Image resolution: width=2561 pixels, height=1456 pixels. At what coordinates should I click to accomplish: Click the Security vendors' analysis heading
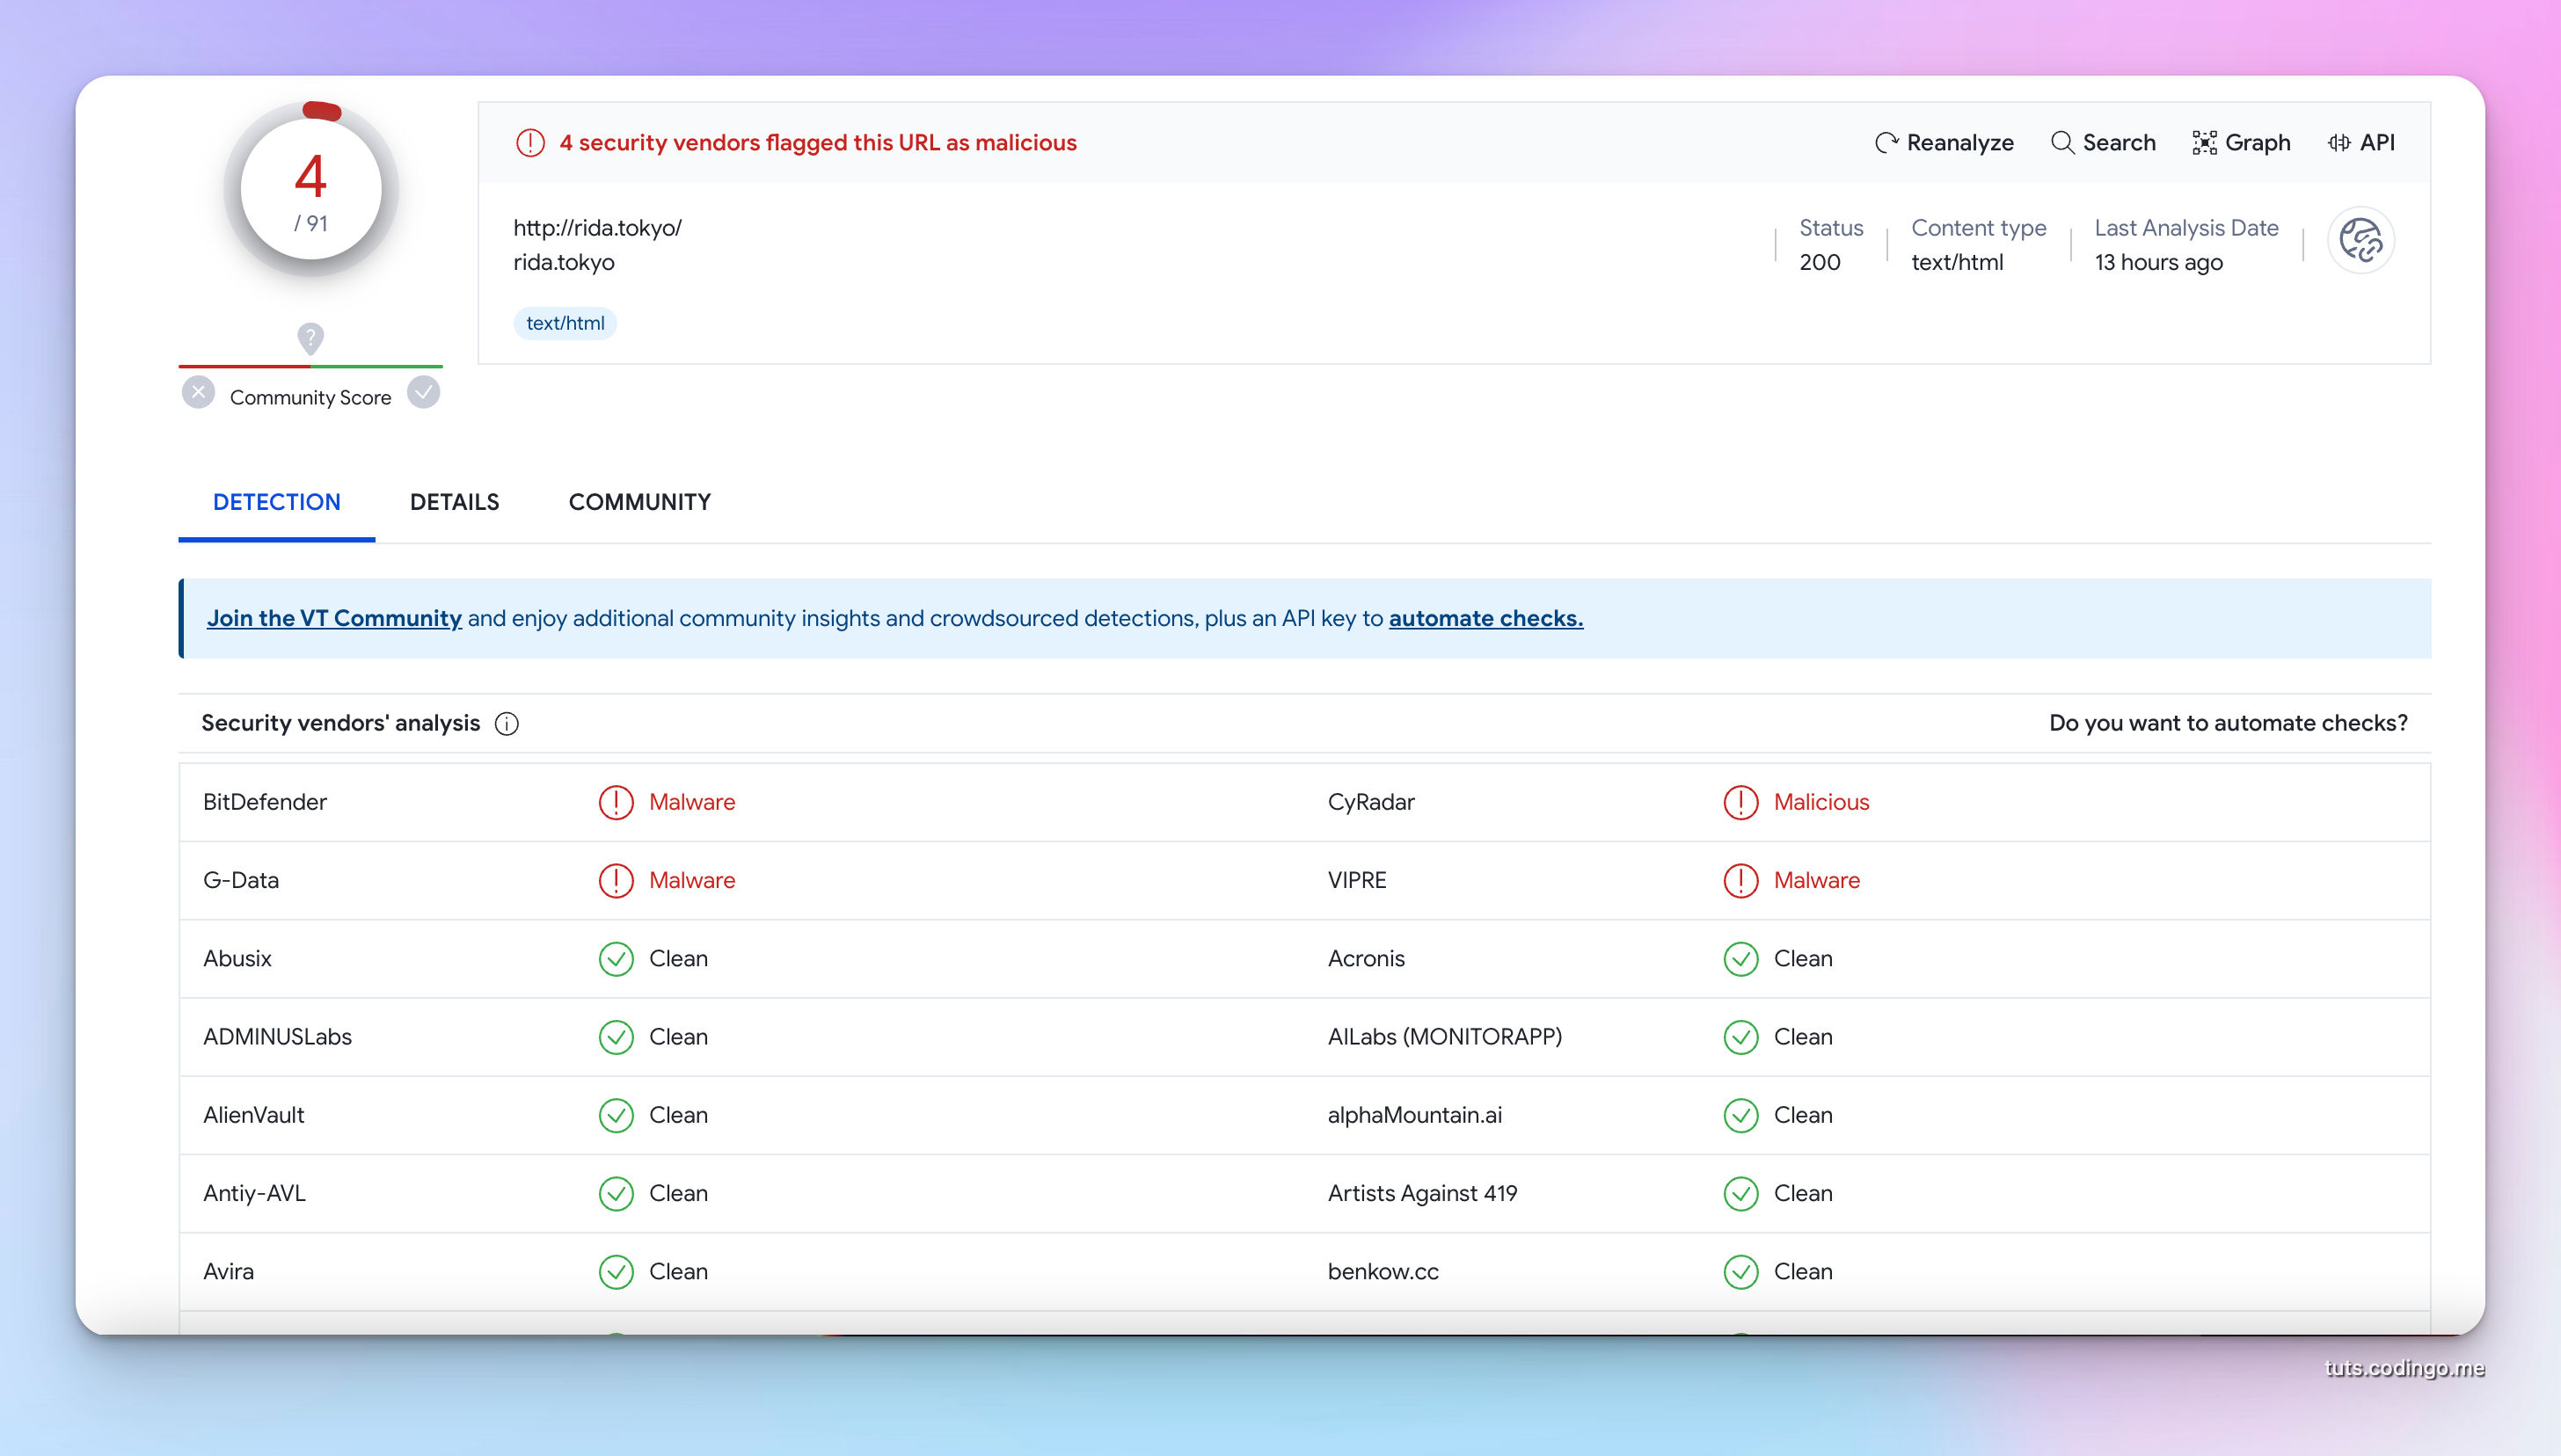[341, 723]
